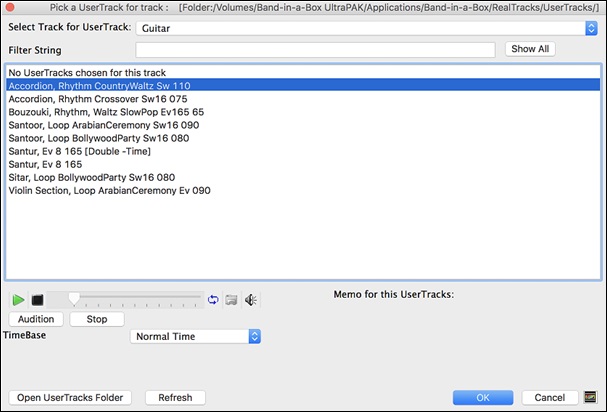Click the small thumbnail icon beside Cancel
This screenshot has width=607, height=412.
[589, 397]
